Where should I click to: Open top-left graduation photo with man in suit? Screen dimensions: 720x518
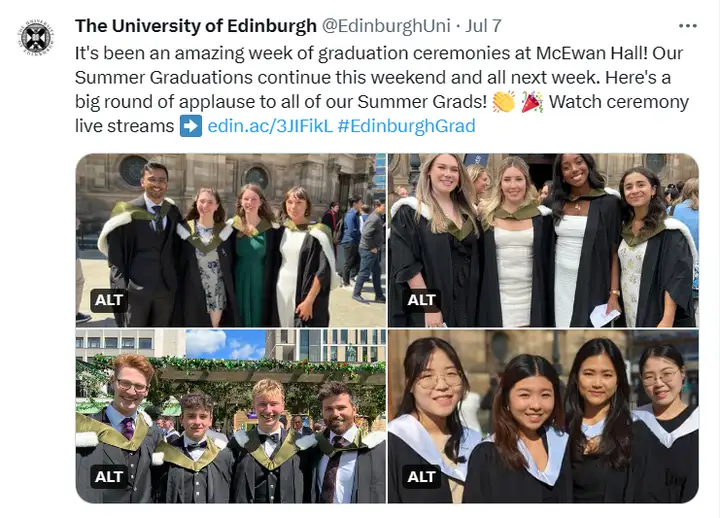(231, 240)
